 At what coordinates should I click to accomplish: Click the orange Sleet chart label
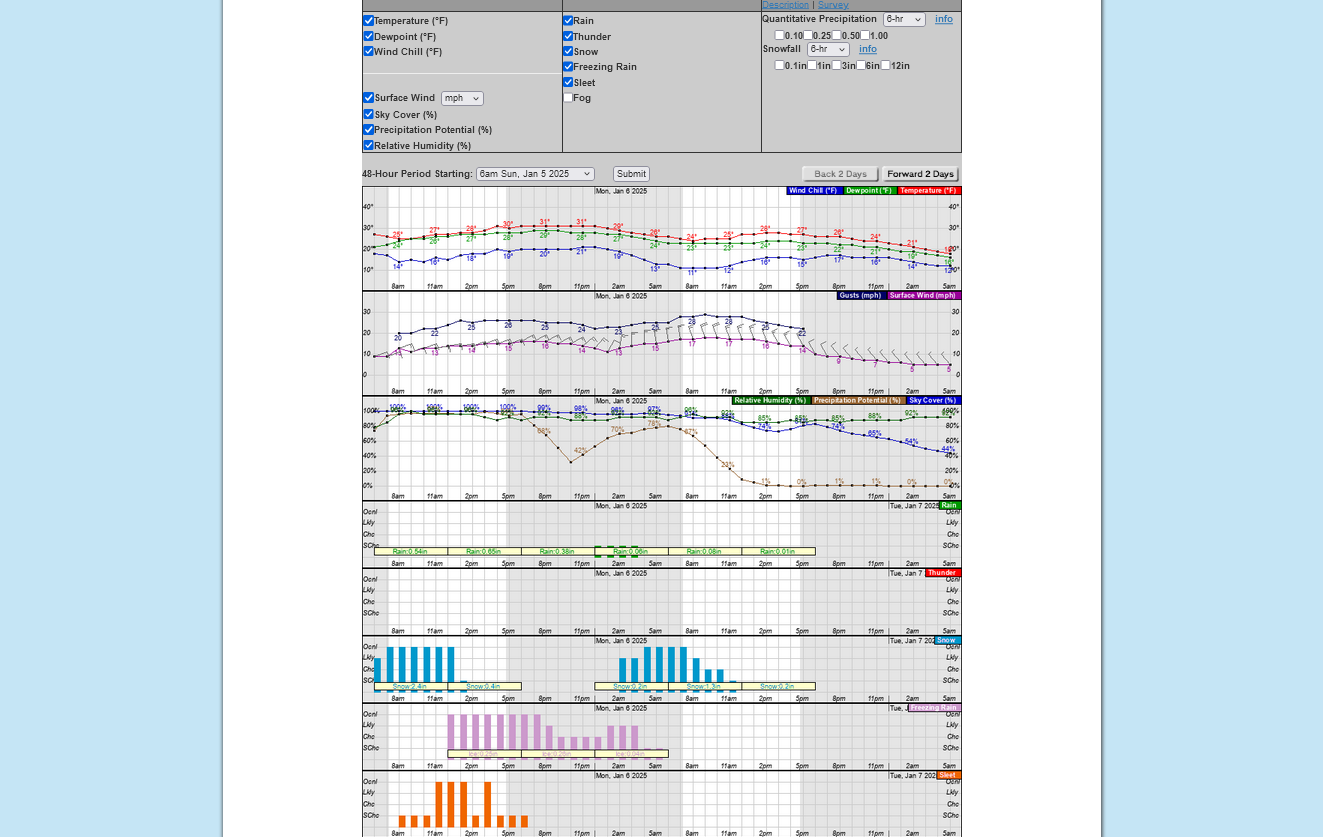coord(948,775)
